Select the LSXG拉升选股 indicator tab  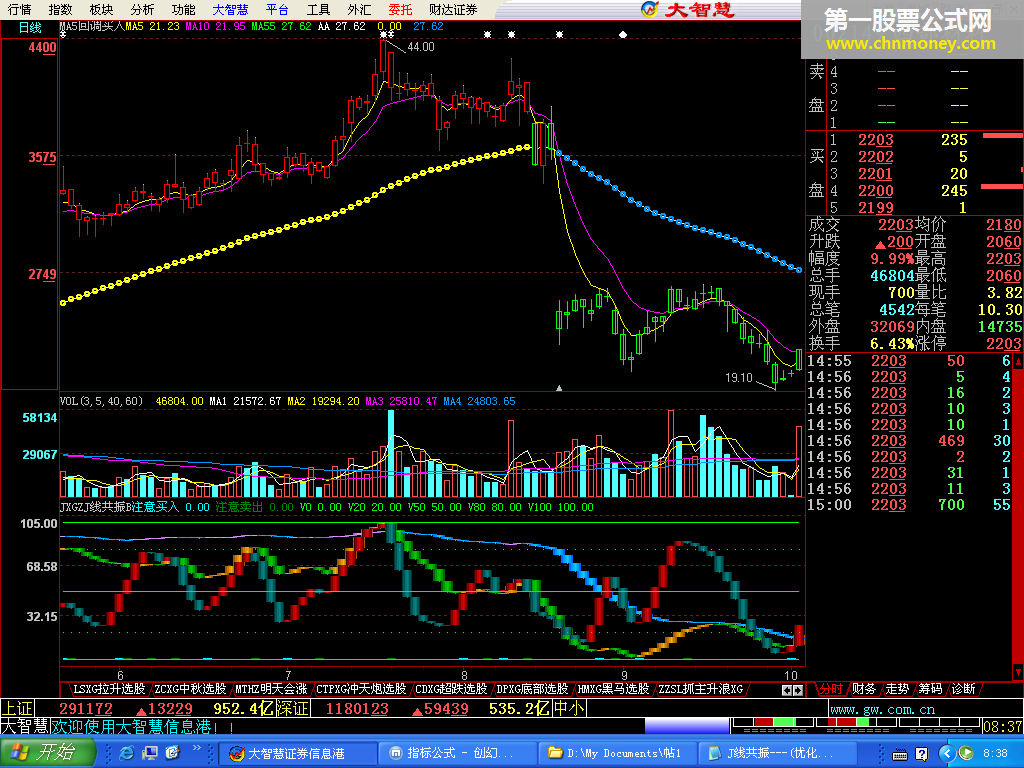[x=108, y=689]
